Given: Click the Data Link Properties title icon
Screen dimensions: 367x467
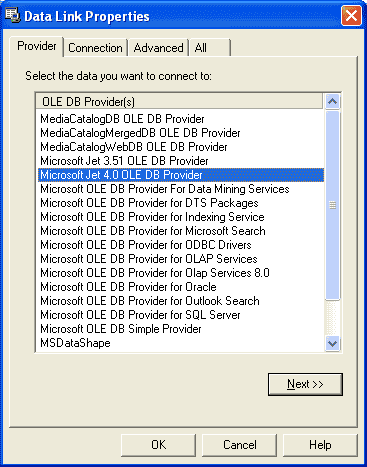Looking at the screenshot, I should (x=13, y=16).
